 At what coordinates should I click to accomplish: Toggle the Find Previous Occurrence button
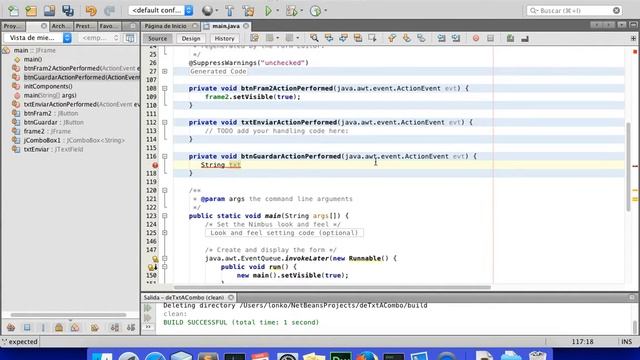329,38
